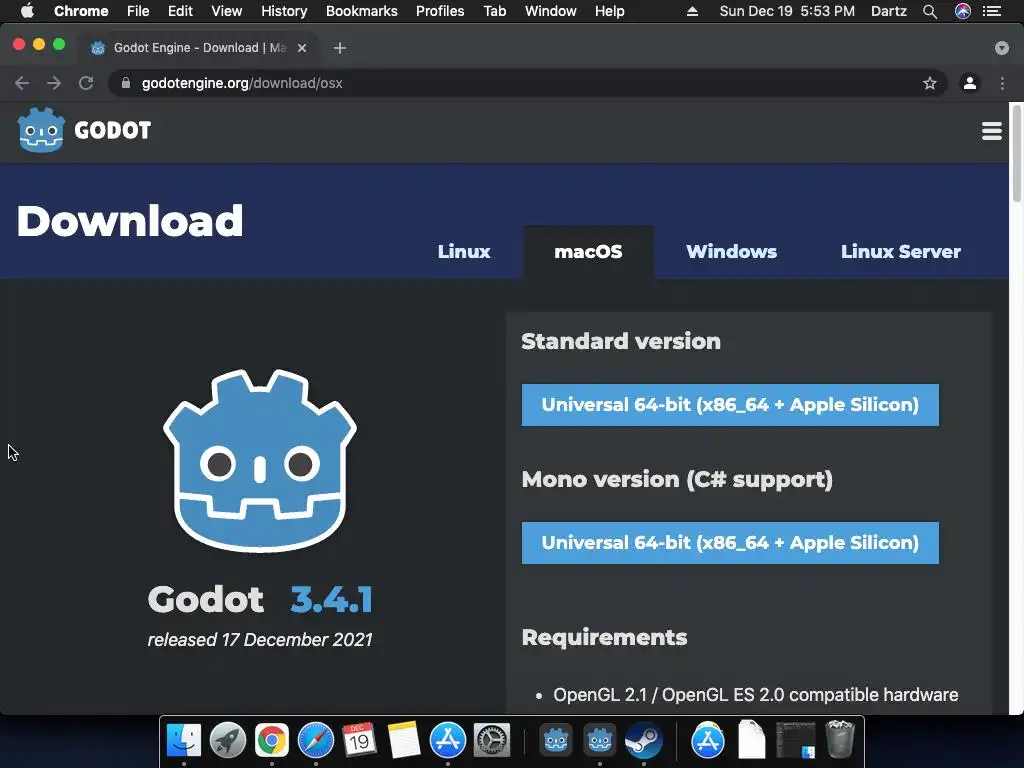1024x768 pixels.
Task: Open a new tab with the plus button
Action: 340,48
